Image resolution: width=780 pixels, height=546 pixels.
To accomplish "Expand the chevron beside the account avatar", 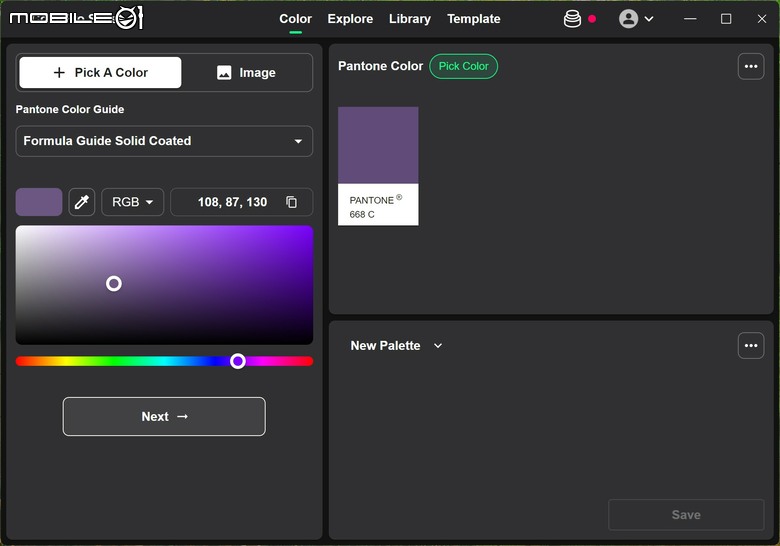I will click(x=649, y=19).
